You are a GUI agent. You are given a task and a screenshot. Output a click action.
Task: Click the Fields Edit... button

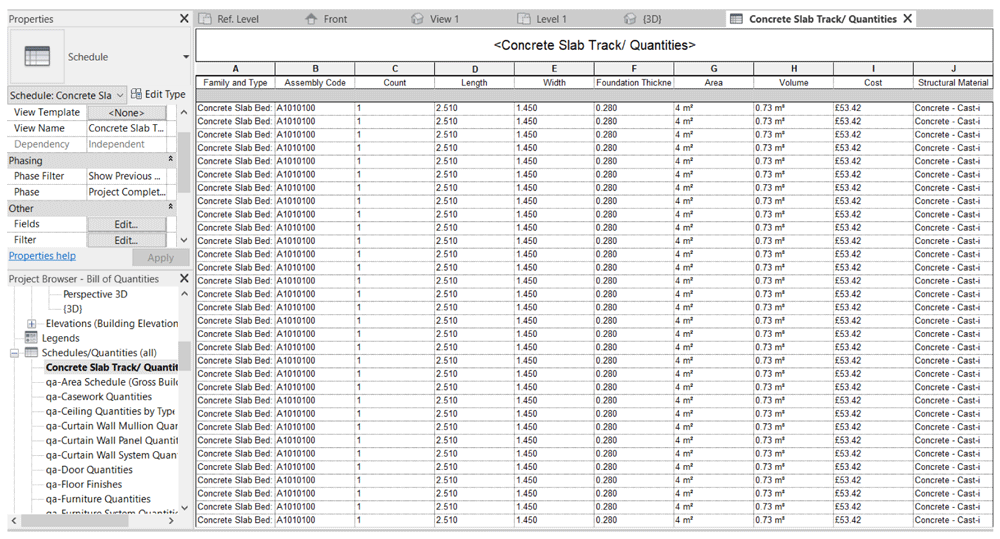[x=126, y=224]
